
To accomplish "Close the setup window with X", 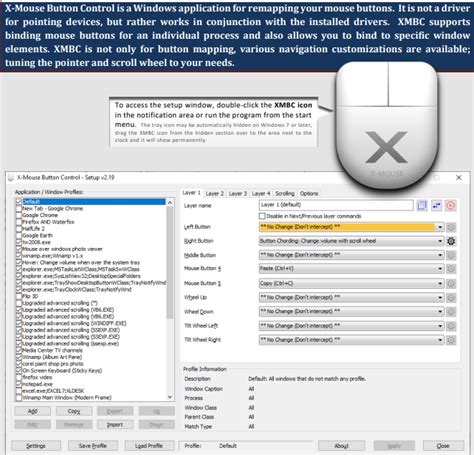I will [x=459, y=178].
